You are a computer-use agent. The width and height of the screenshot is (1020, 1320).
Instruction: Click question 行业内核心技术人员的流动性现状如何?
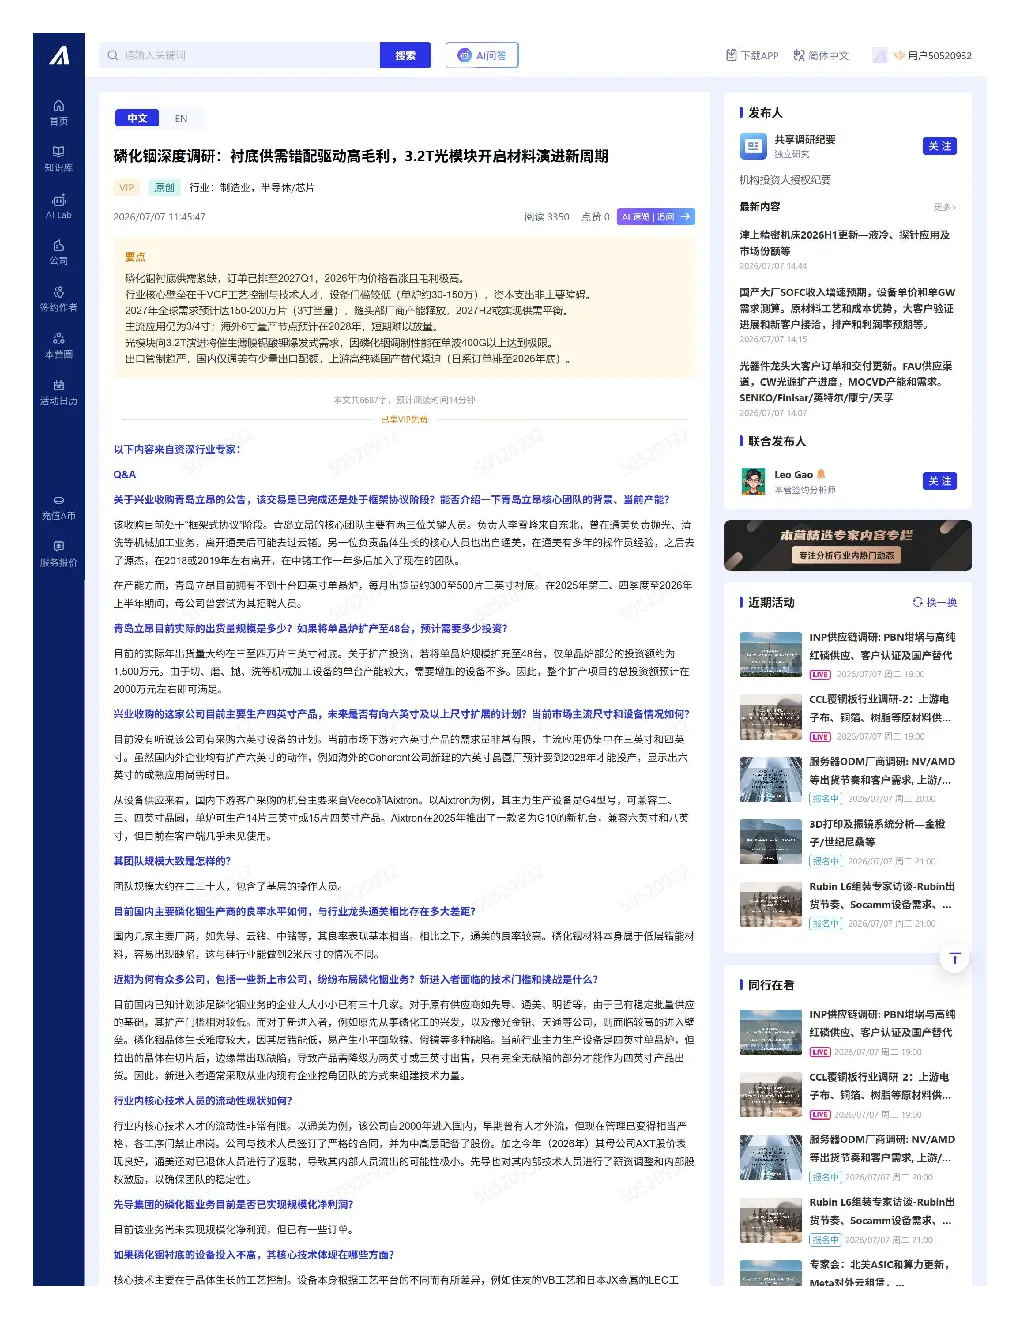[x=203, y=1100]
